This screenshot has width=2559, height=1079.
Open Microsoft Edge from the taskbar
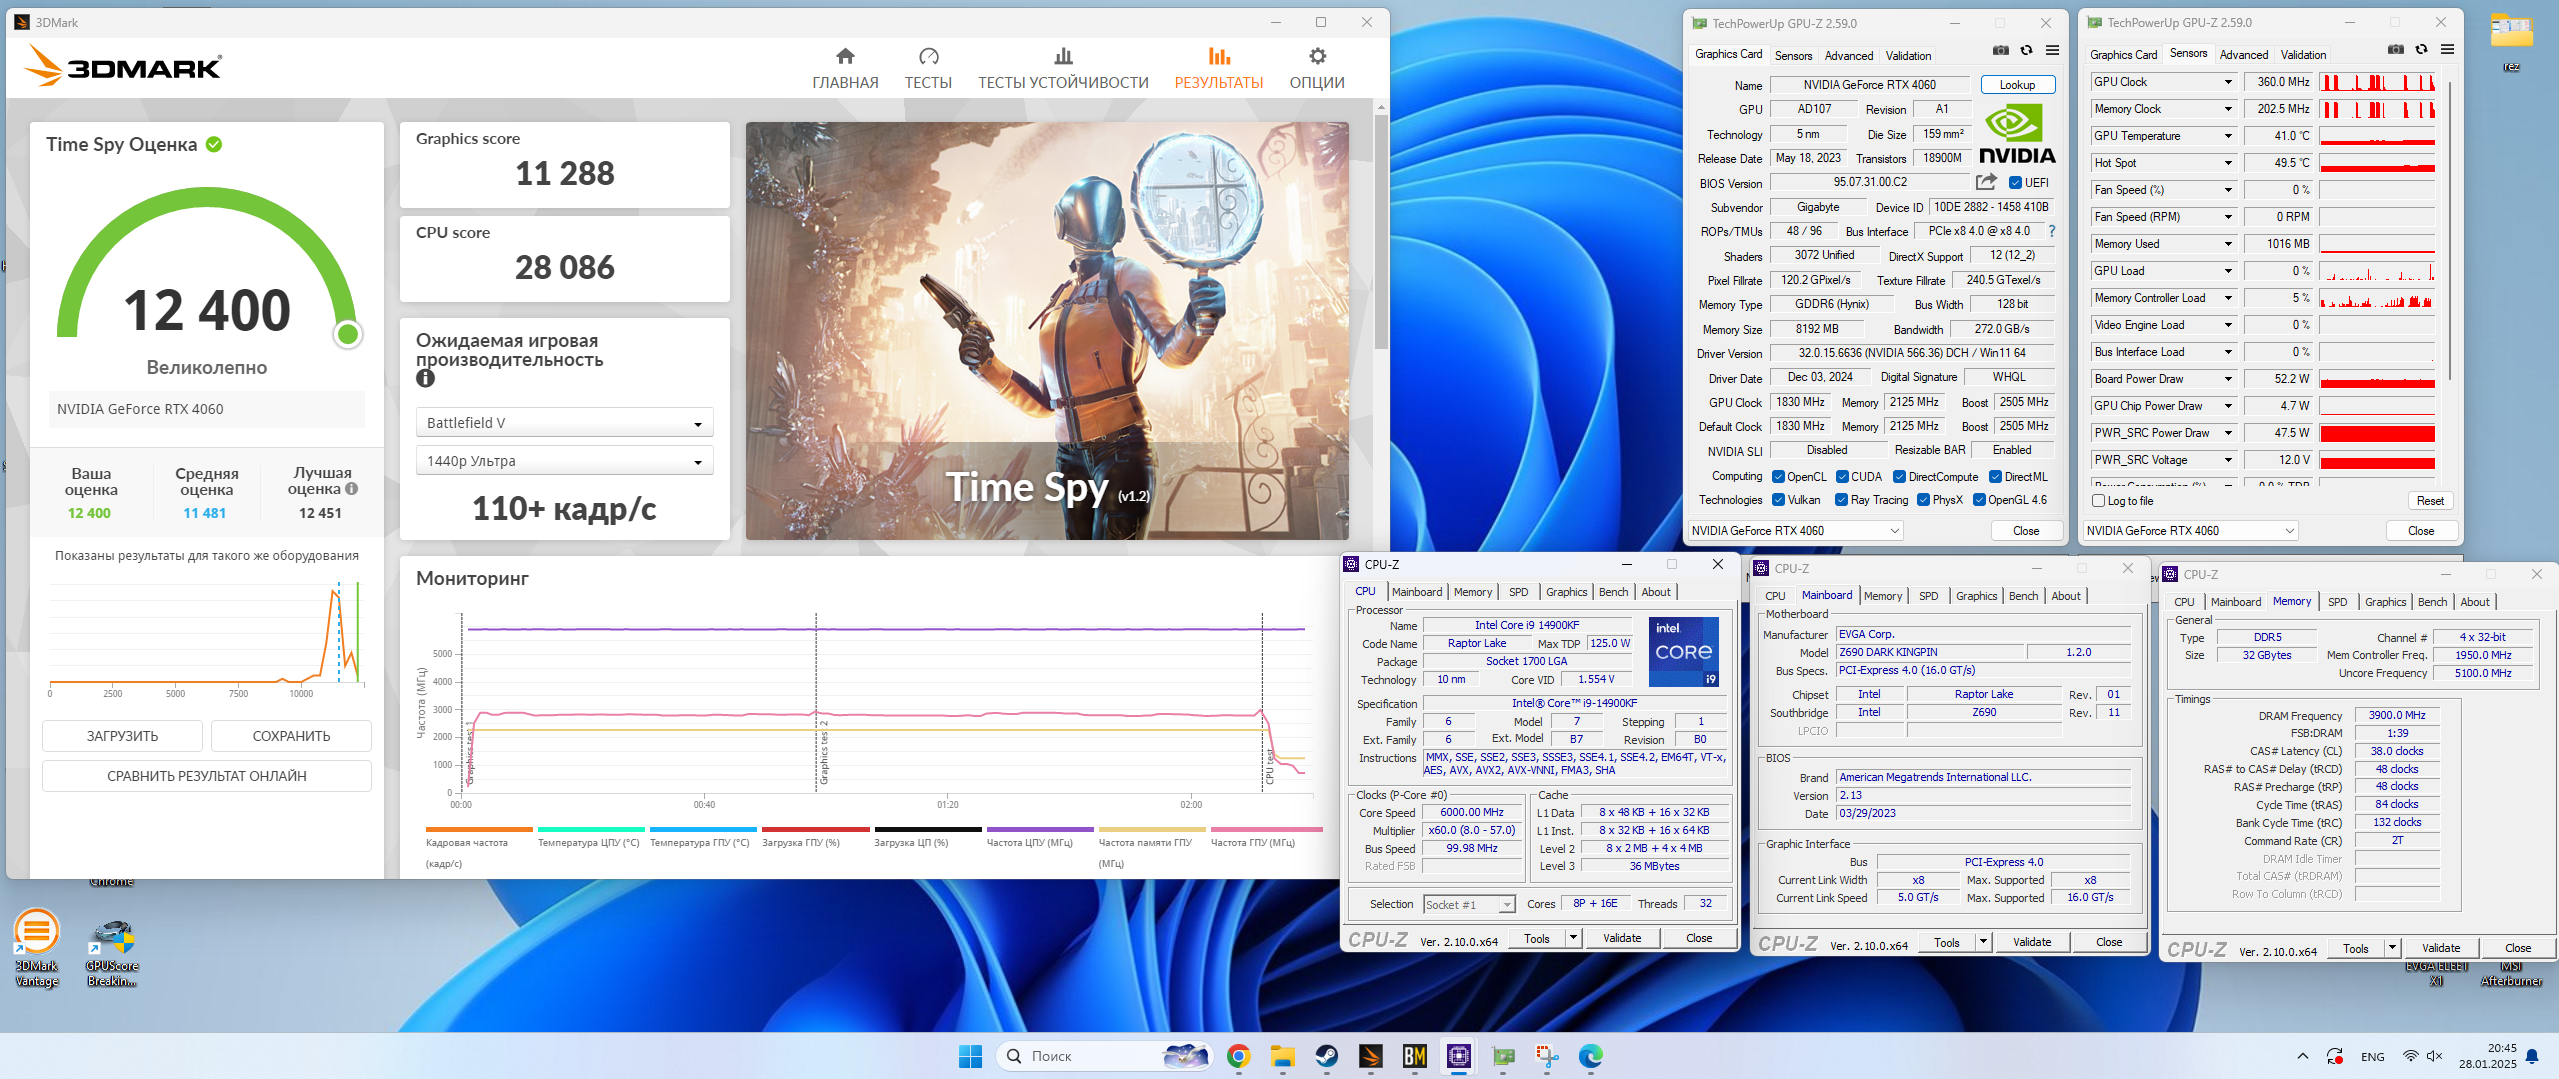(x=1590, y=1056)
